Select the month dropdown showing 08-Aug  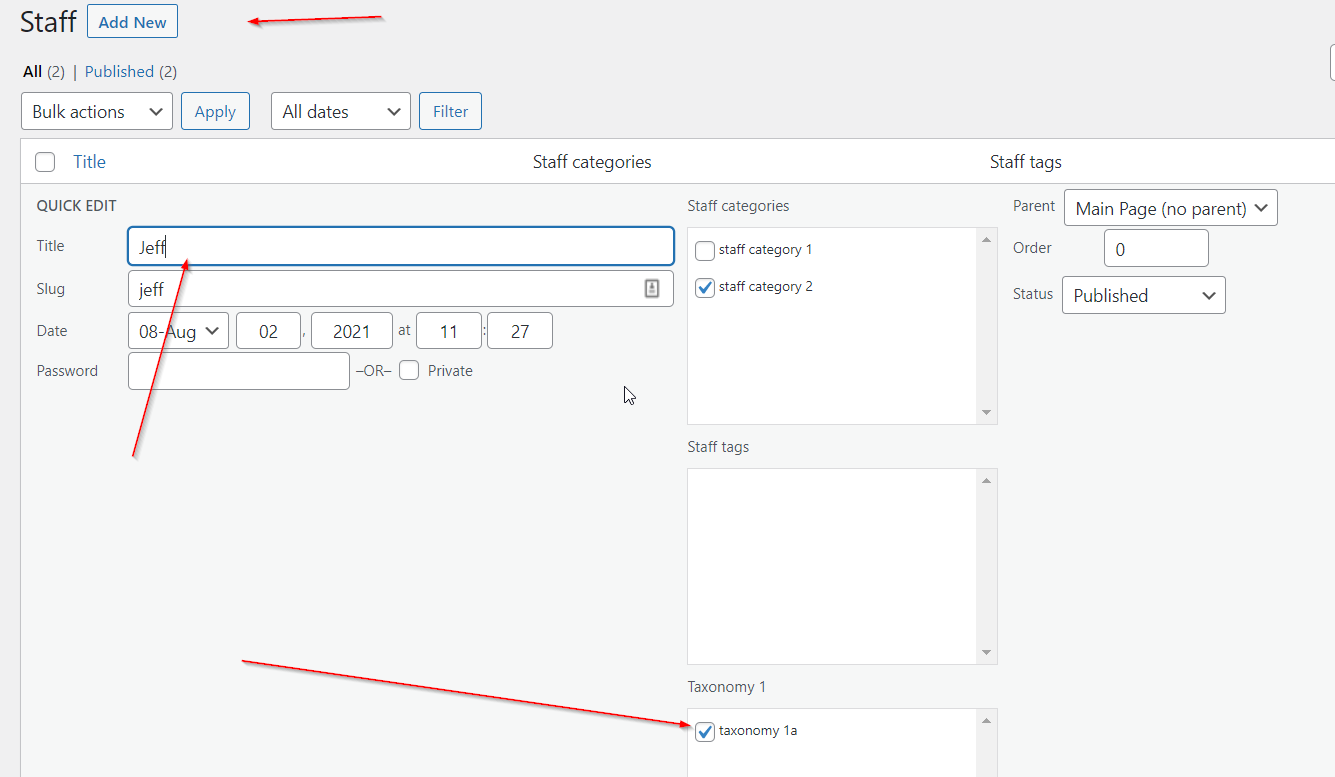click(x=179, y=331)
